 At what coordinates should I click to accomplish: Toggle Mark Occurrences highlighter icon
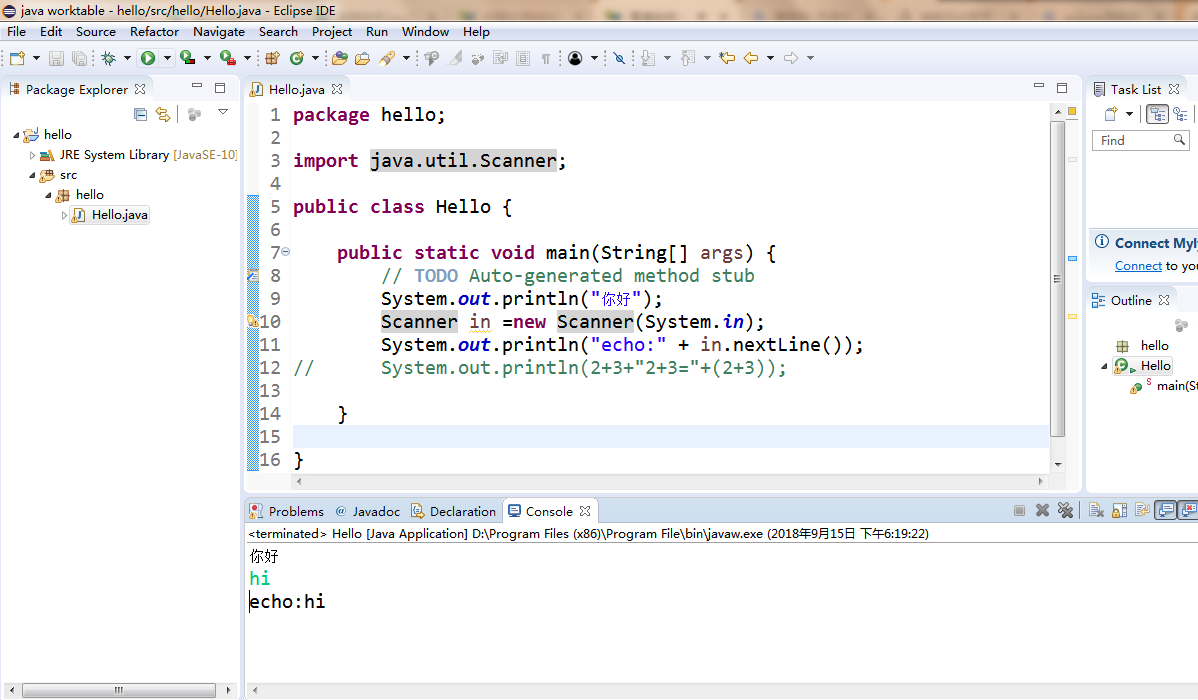(x=455, y=58)
